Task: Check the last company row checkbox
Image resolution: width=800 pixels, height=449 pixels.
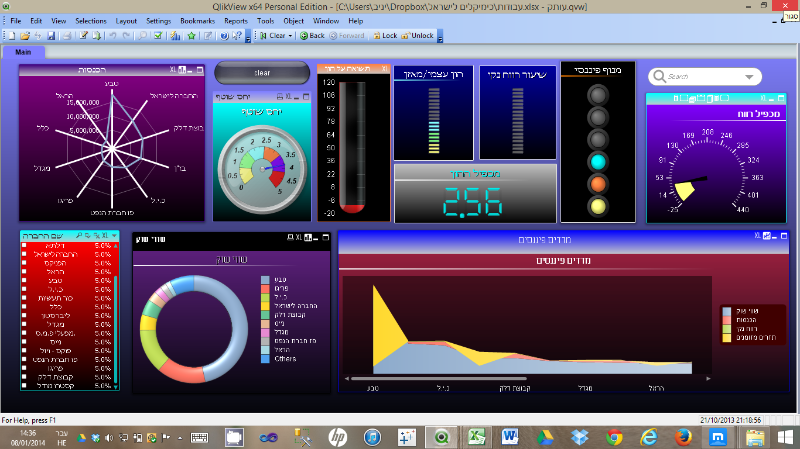Action: (x=24, y=386)
